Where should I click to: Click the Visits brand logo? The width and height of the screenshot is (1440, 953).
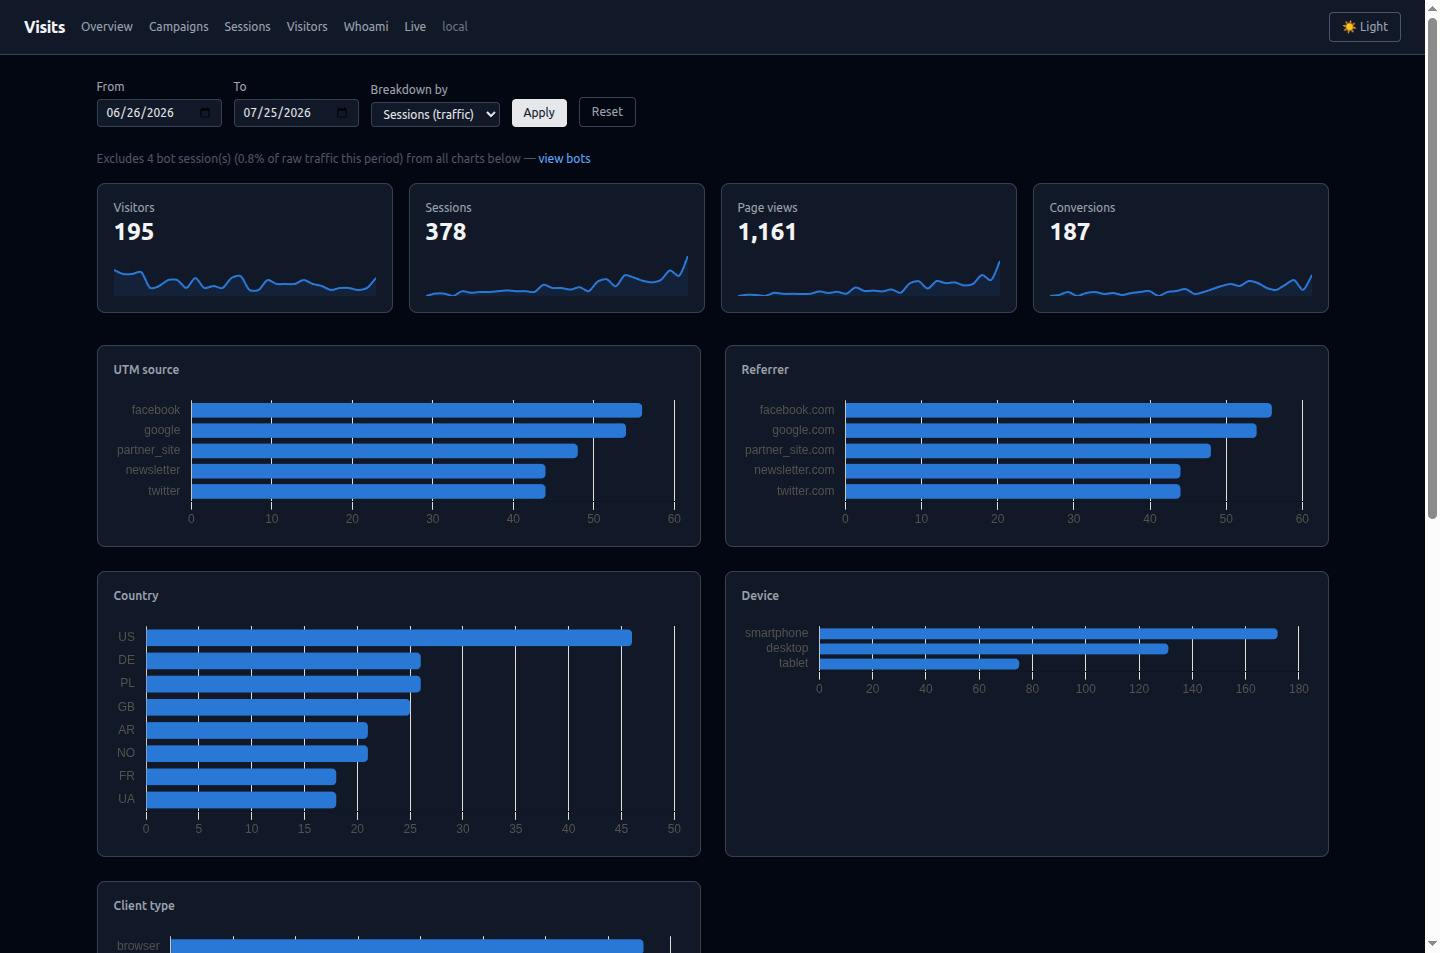point(45,27)
